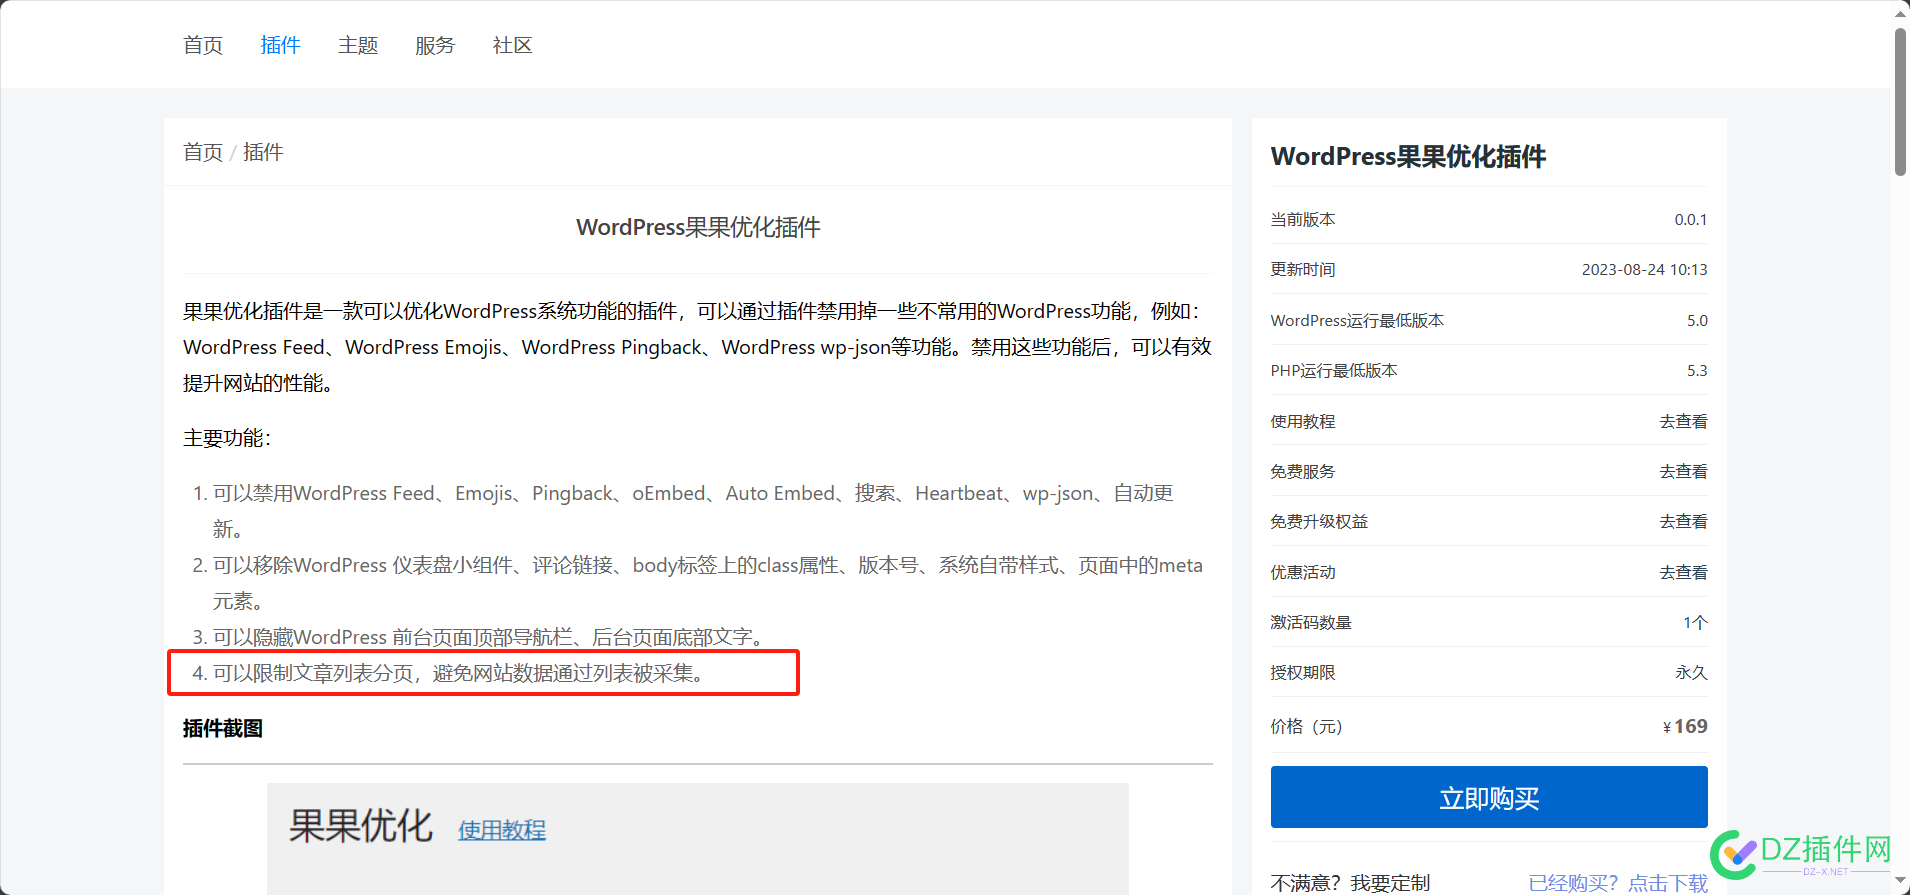Screen dimensions: 1910x895
Task: Click the 使用教程 link beside 果果优化
Action: pyautogui.click(x=502, y=830)
